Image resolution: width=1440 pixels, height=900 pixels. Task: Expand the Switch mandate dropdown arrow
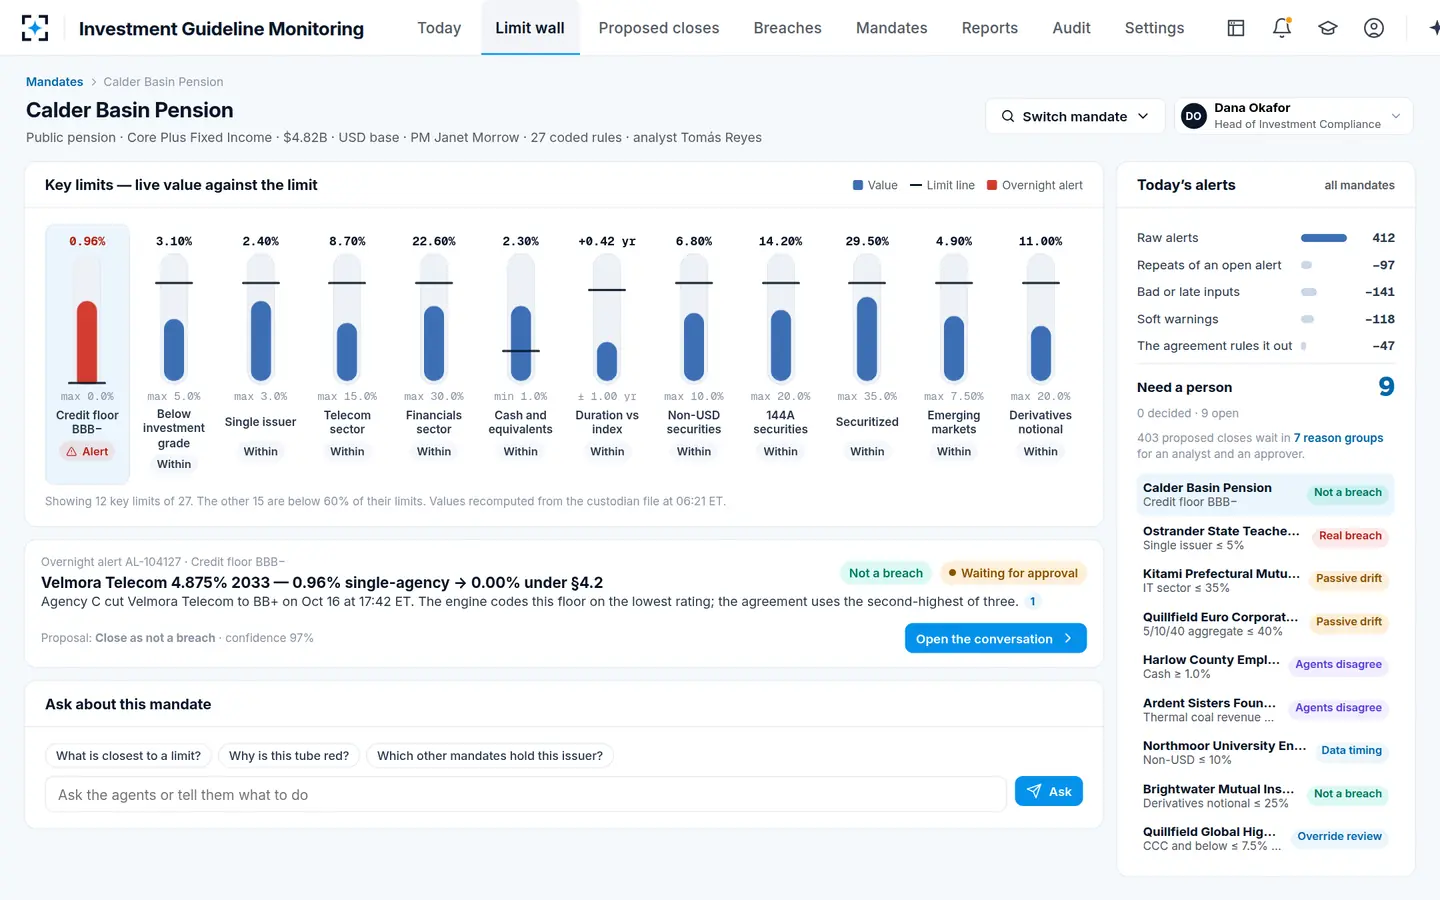(1143, 116)
